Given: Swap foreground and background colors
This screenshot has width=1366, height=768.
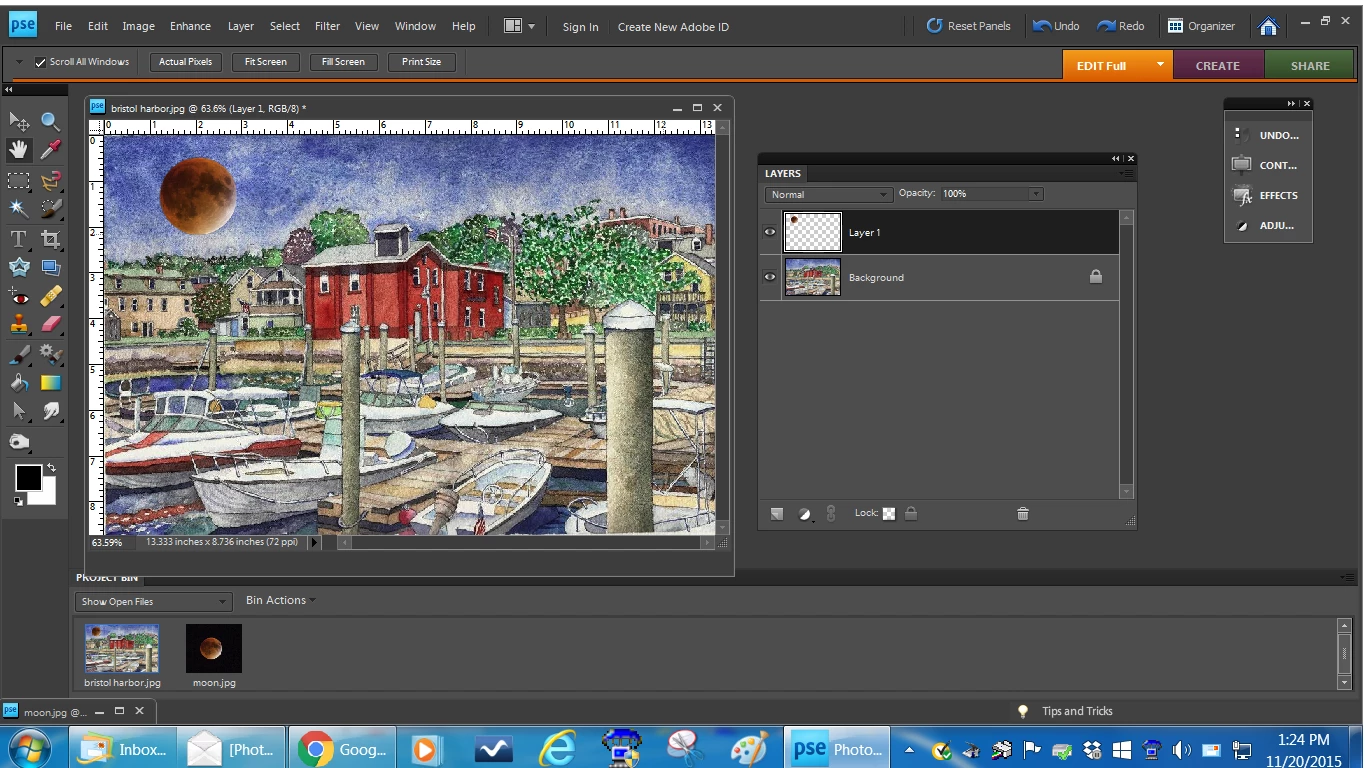Looking at the screenshot, I should (51, 467).
